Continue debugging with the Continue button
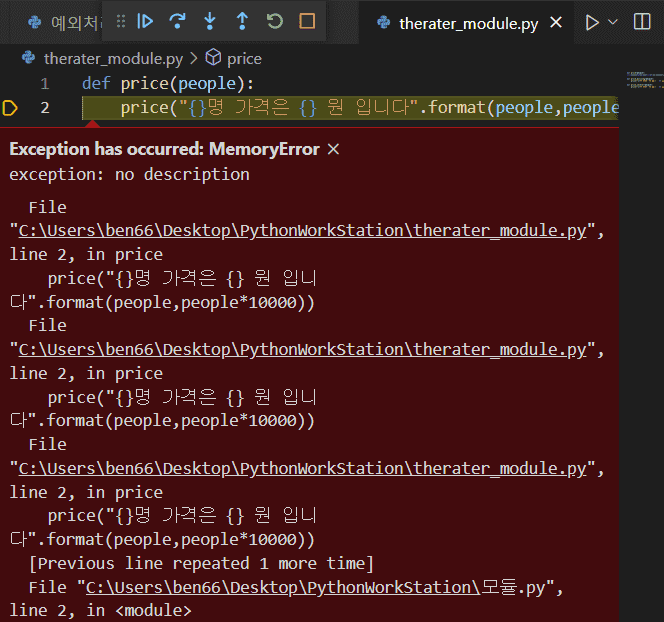 [145, 21]
